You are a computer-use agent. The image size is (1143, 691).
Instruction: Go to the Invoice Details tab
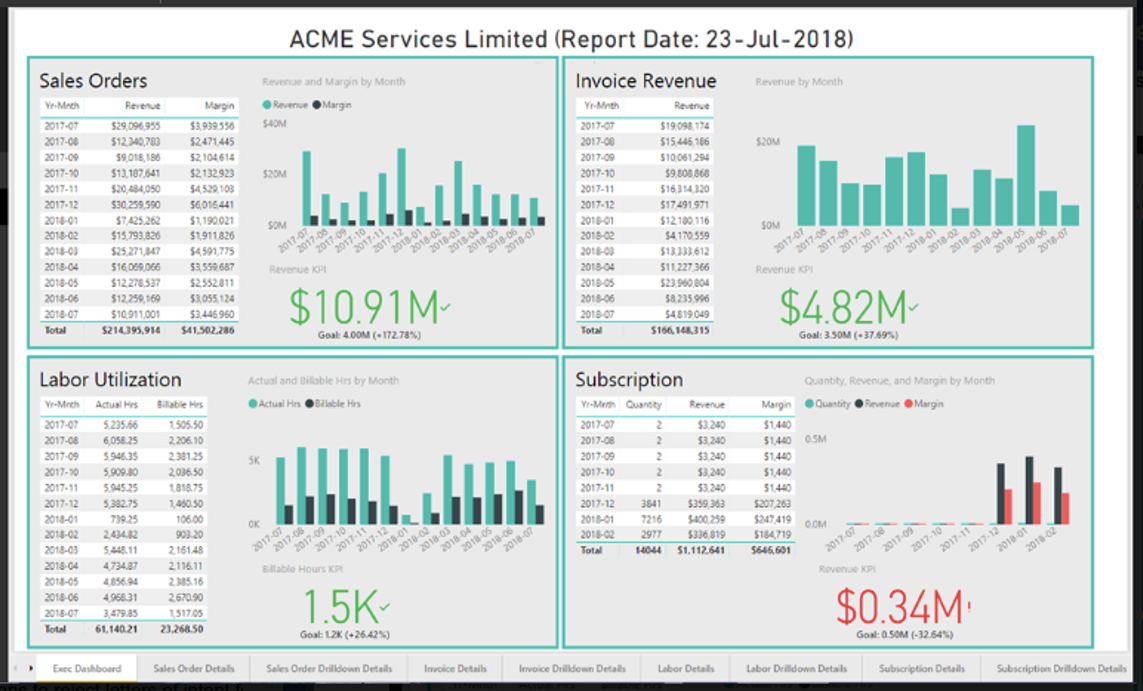point(455,668)
